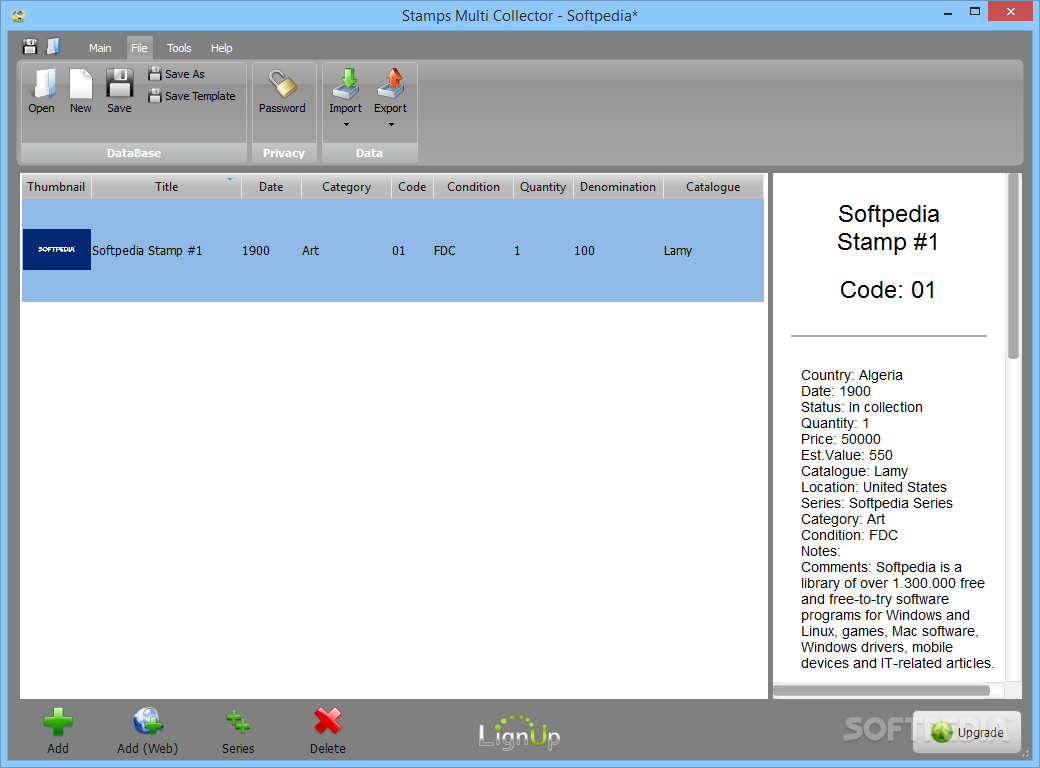Click Save Template option
Viewport: 1040px width, 768px height.
coord(192,96)
